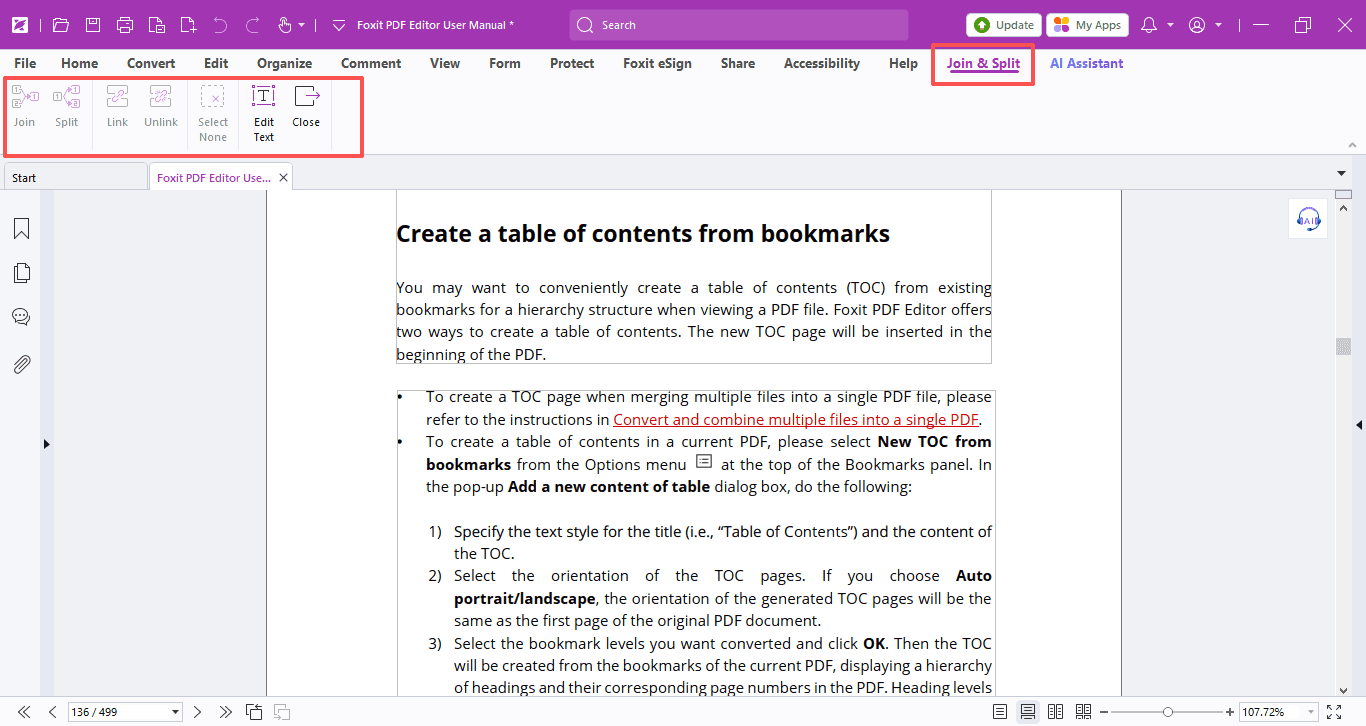
Task: Choose the Edit Text tool
Action: [x=263, y=114]
